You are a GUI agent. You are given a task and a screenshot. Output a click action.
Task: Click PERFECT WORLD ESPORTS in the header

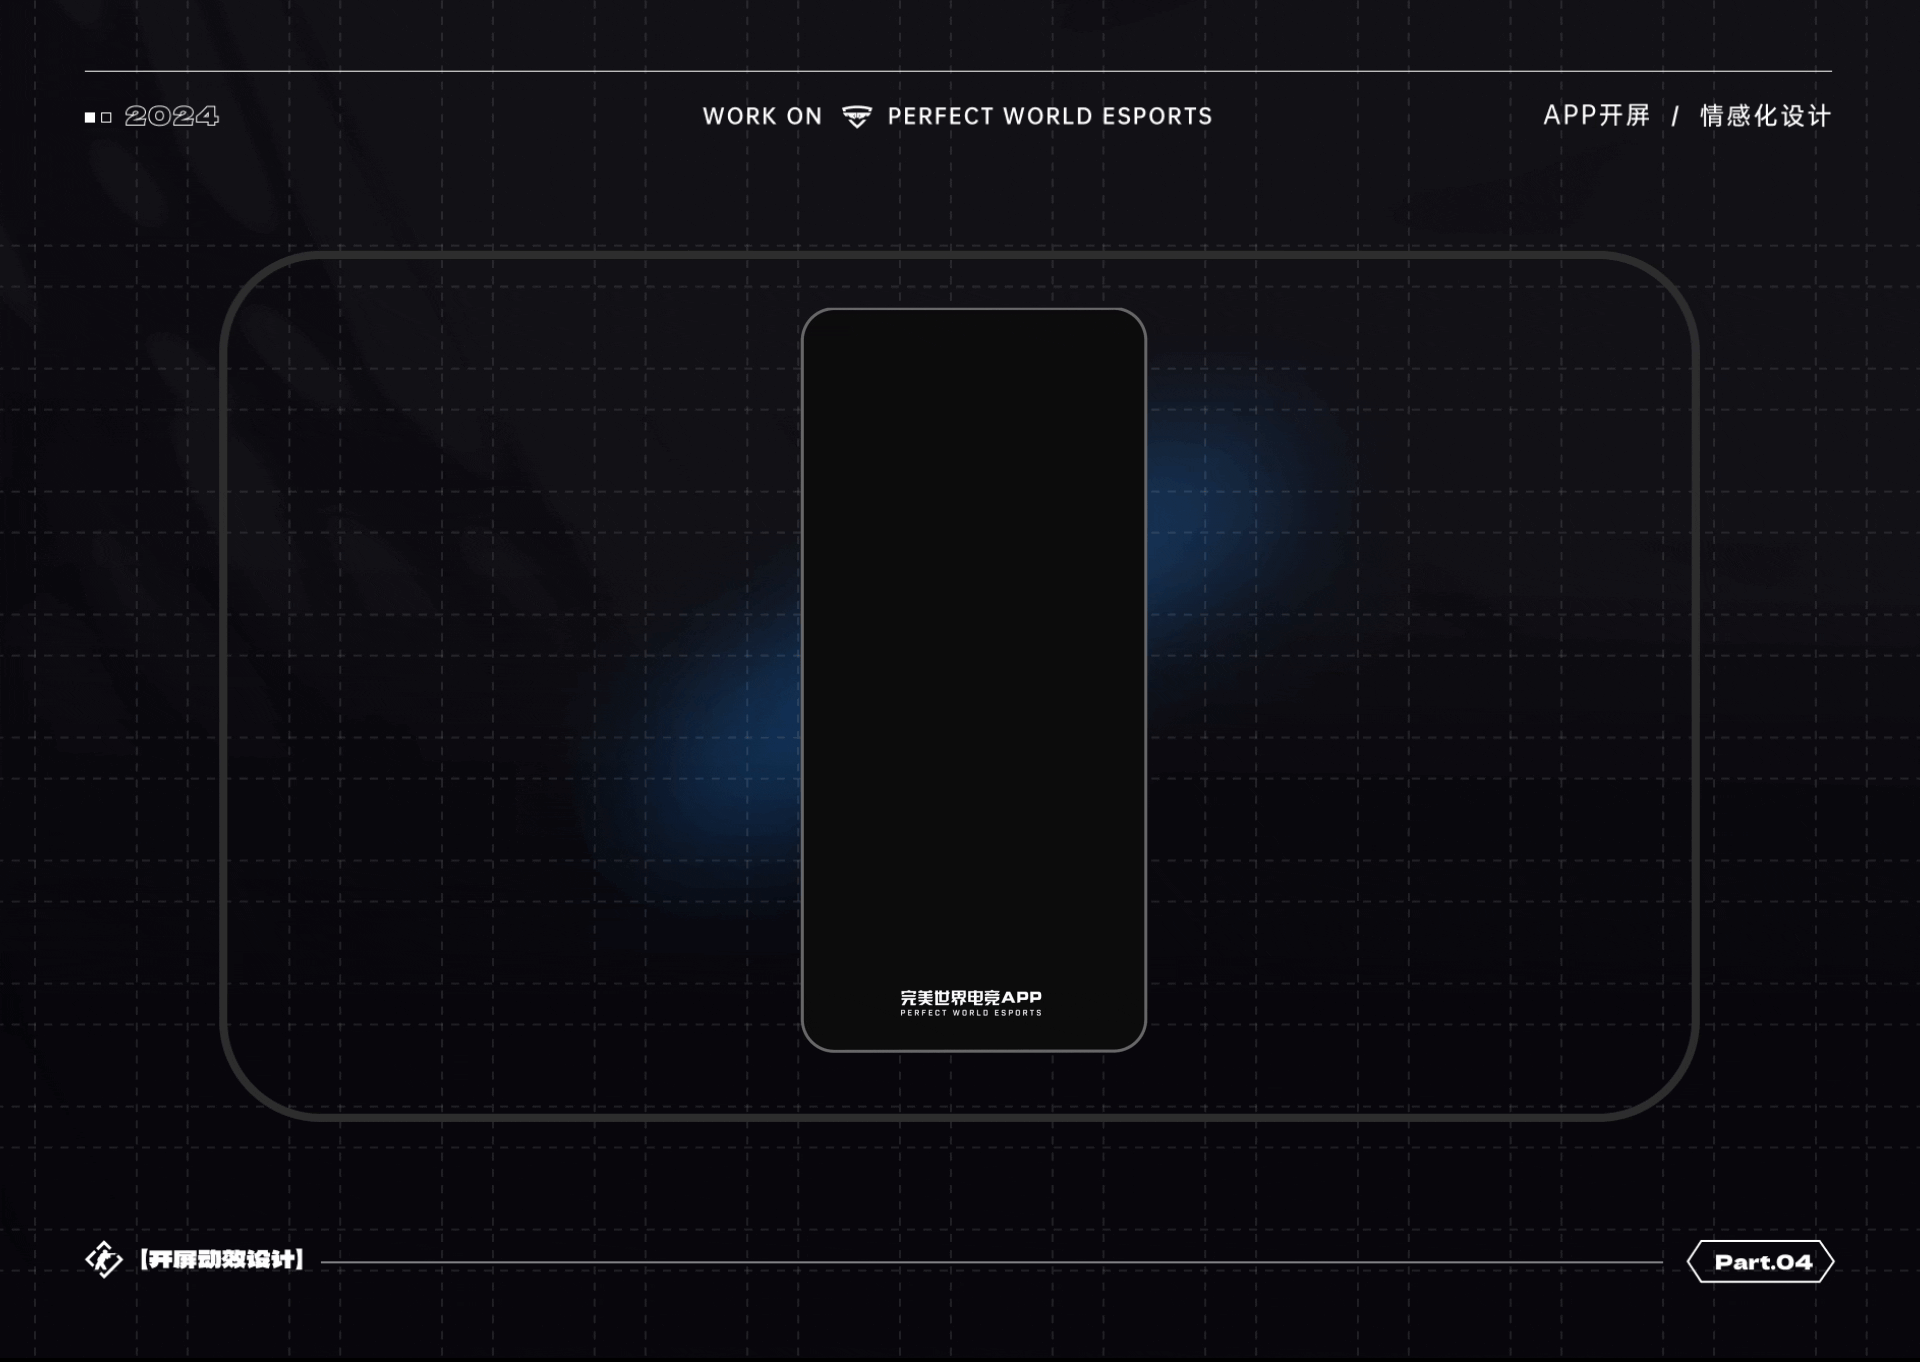click(1049, 117)
